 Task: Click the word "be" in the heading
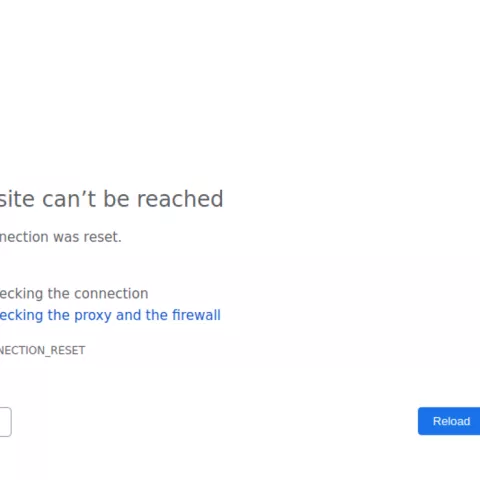click(117, 199)
